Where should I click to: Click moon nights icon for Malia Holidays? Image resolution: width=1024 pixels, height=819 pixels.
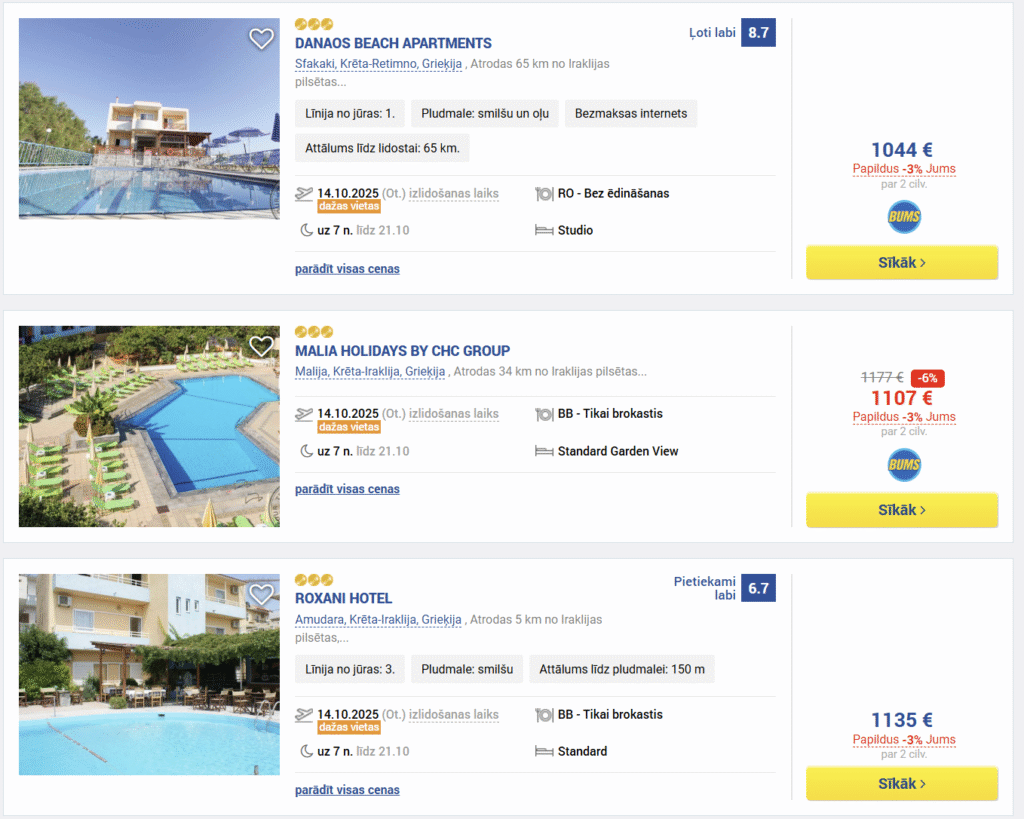pyautogui.click(x=306, y=451)
